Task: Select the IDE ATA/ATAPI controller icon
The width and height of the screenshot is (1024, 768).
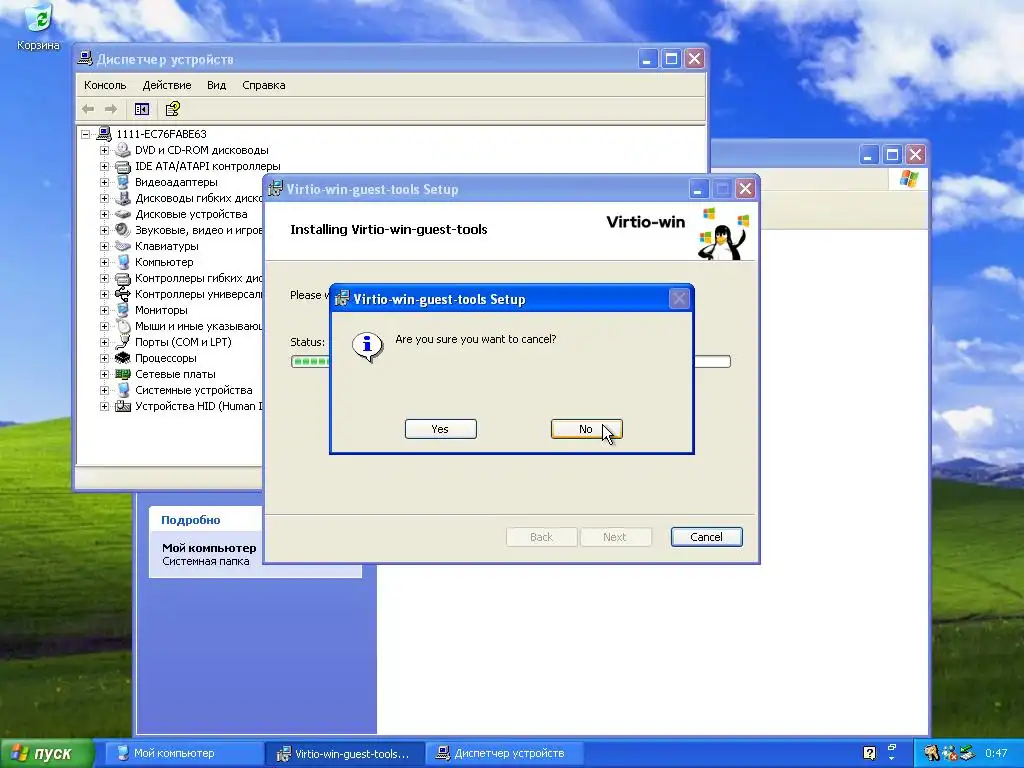Action: [x=123, y=167]
